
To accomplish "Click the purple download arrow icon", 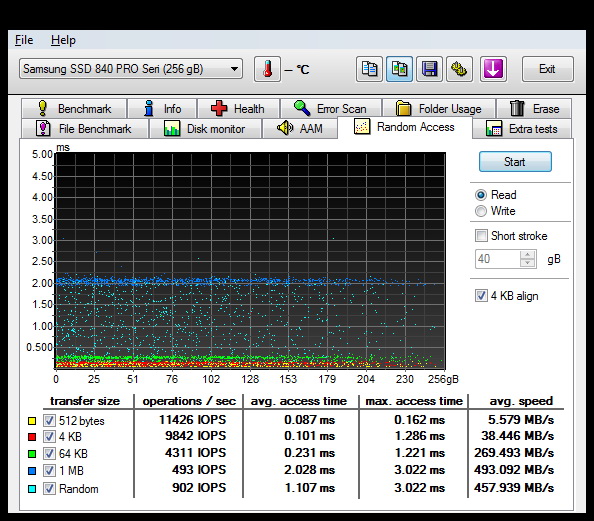I will 493,69.
